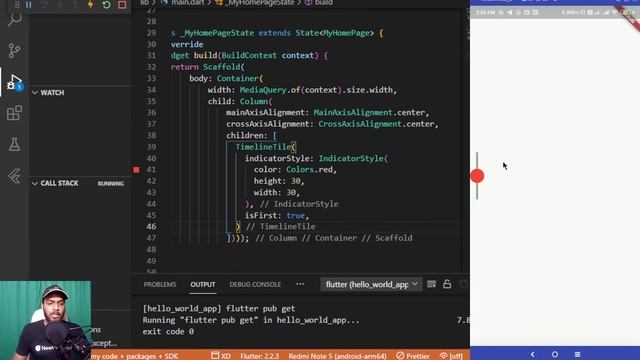This screenshot has width=640, height=360.
Task: Open the Source Control view
Action: [x=14, y=51]
